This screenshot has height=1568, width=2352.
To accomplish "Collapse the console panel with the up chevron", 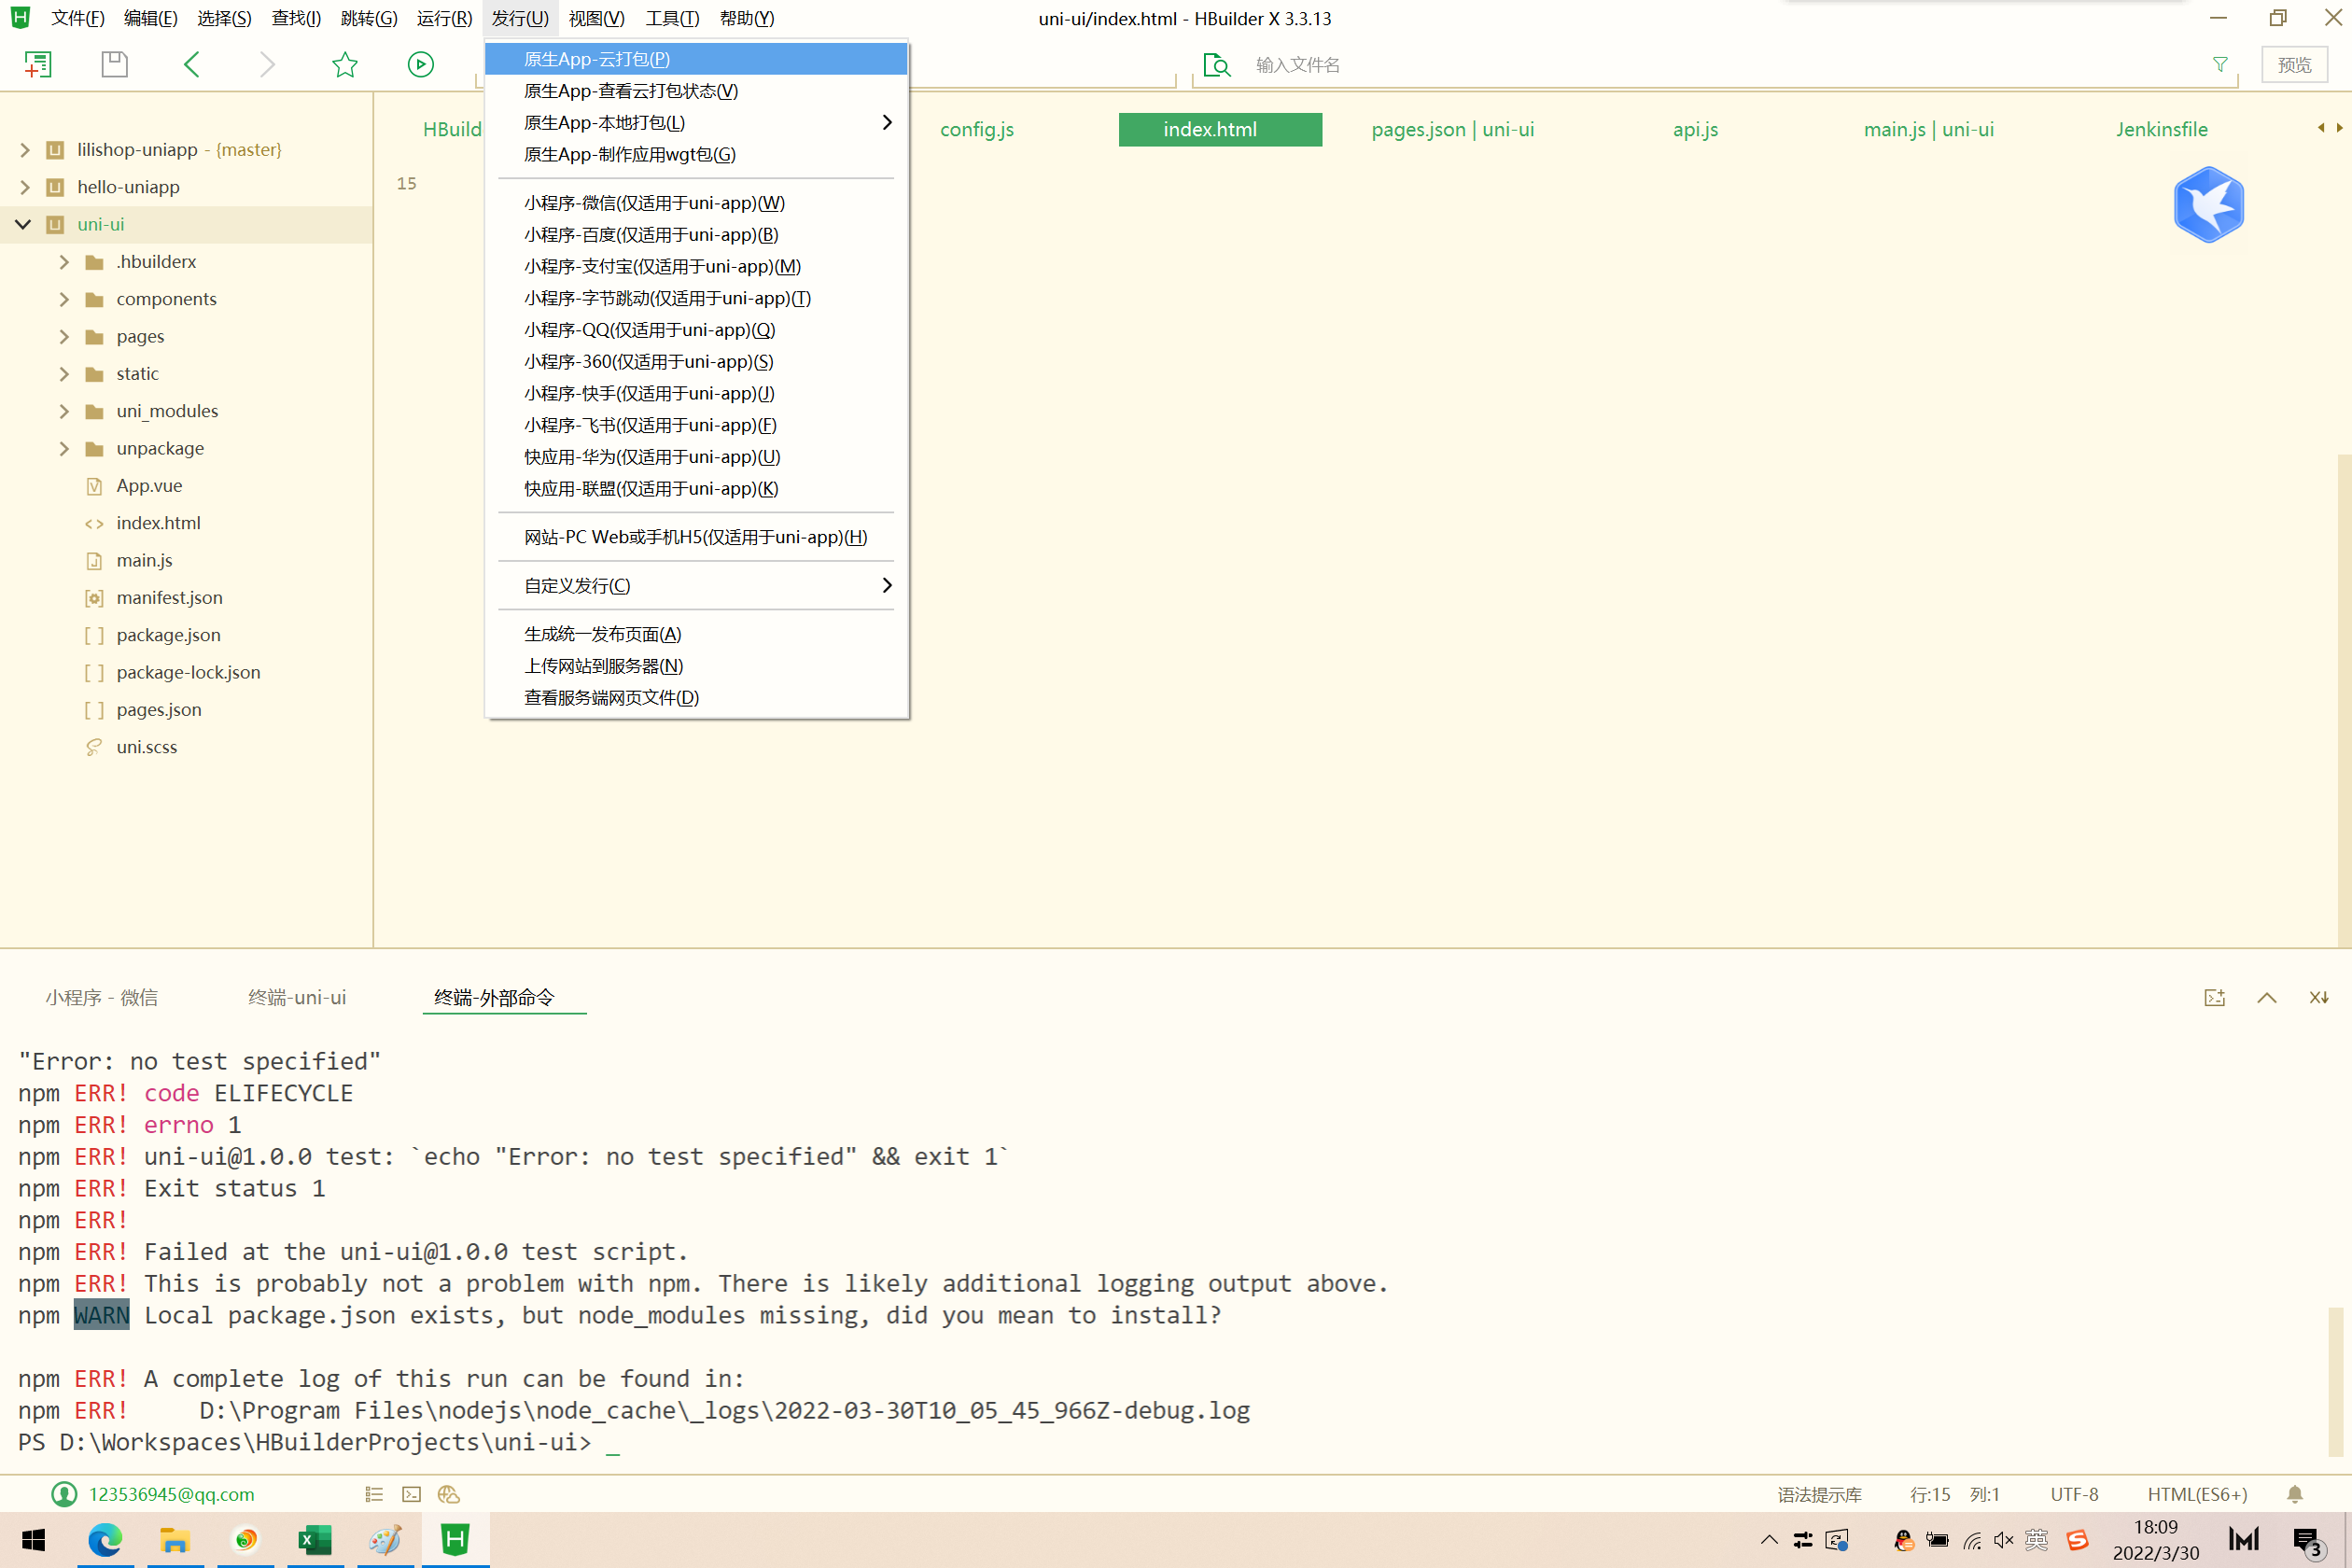I will [2267, 997].
